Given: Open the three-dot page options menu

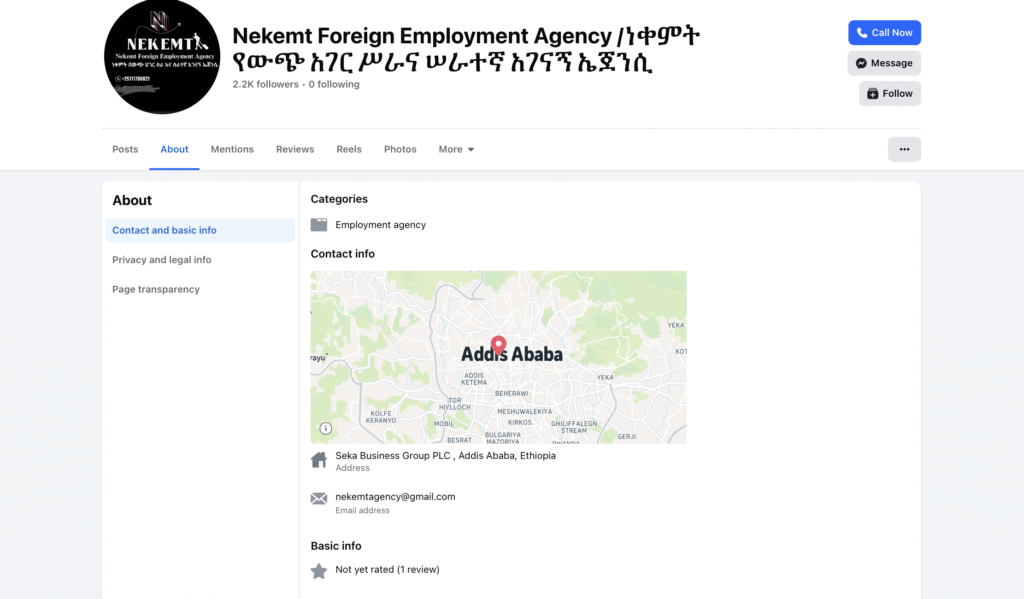Looking at the screenshot, I should click(x=904, y=149).
